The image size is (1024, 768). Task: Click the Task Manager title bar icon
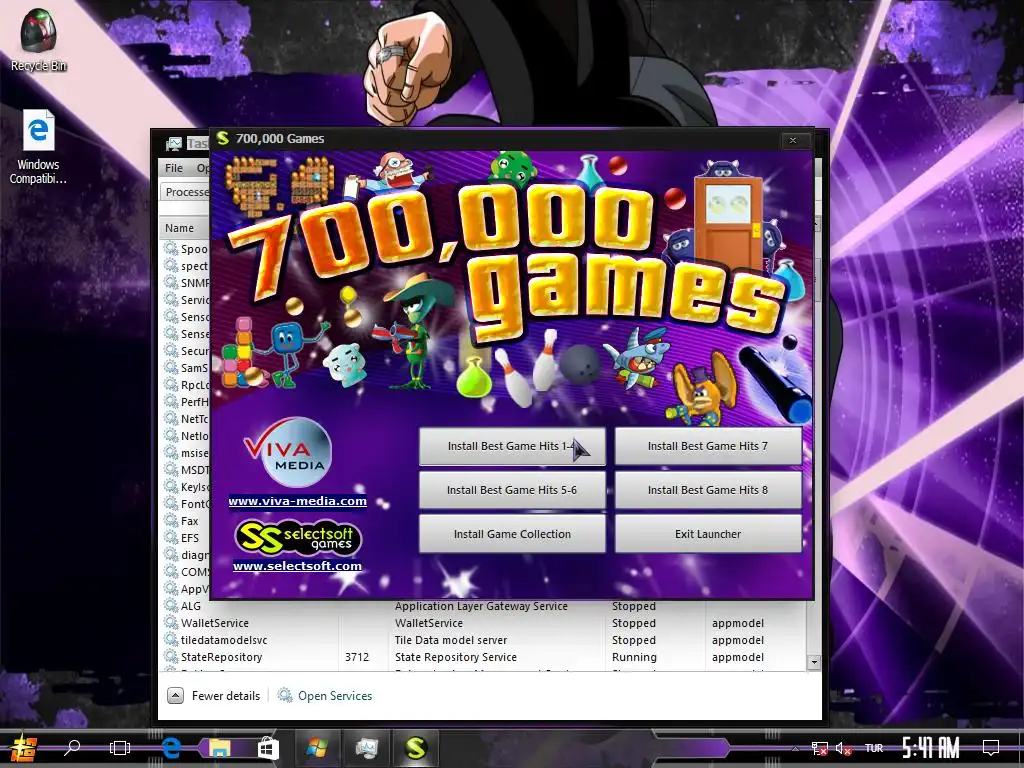(x=174, y=144)
